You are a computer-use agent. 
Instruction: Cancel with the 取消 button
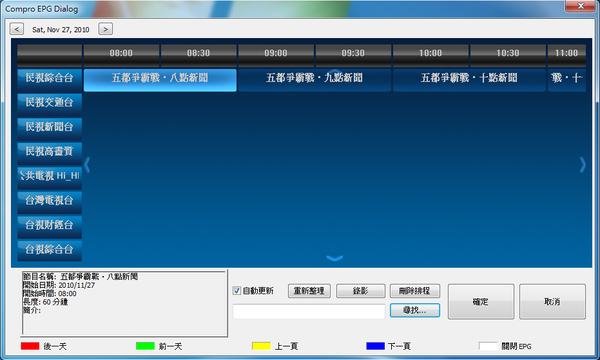point(552,301)
